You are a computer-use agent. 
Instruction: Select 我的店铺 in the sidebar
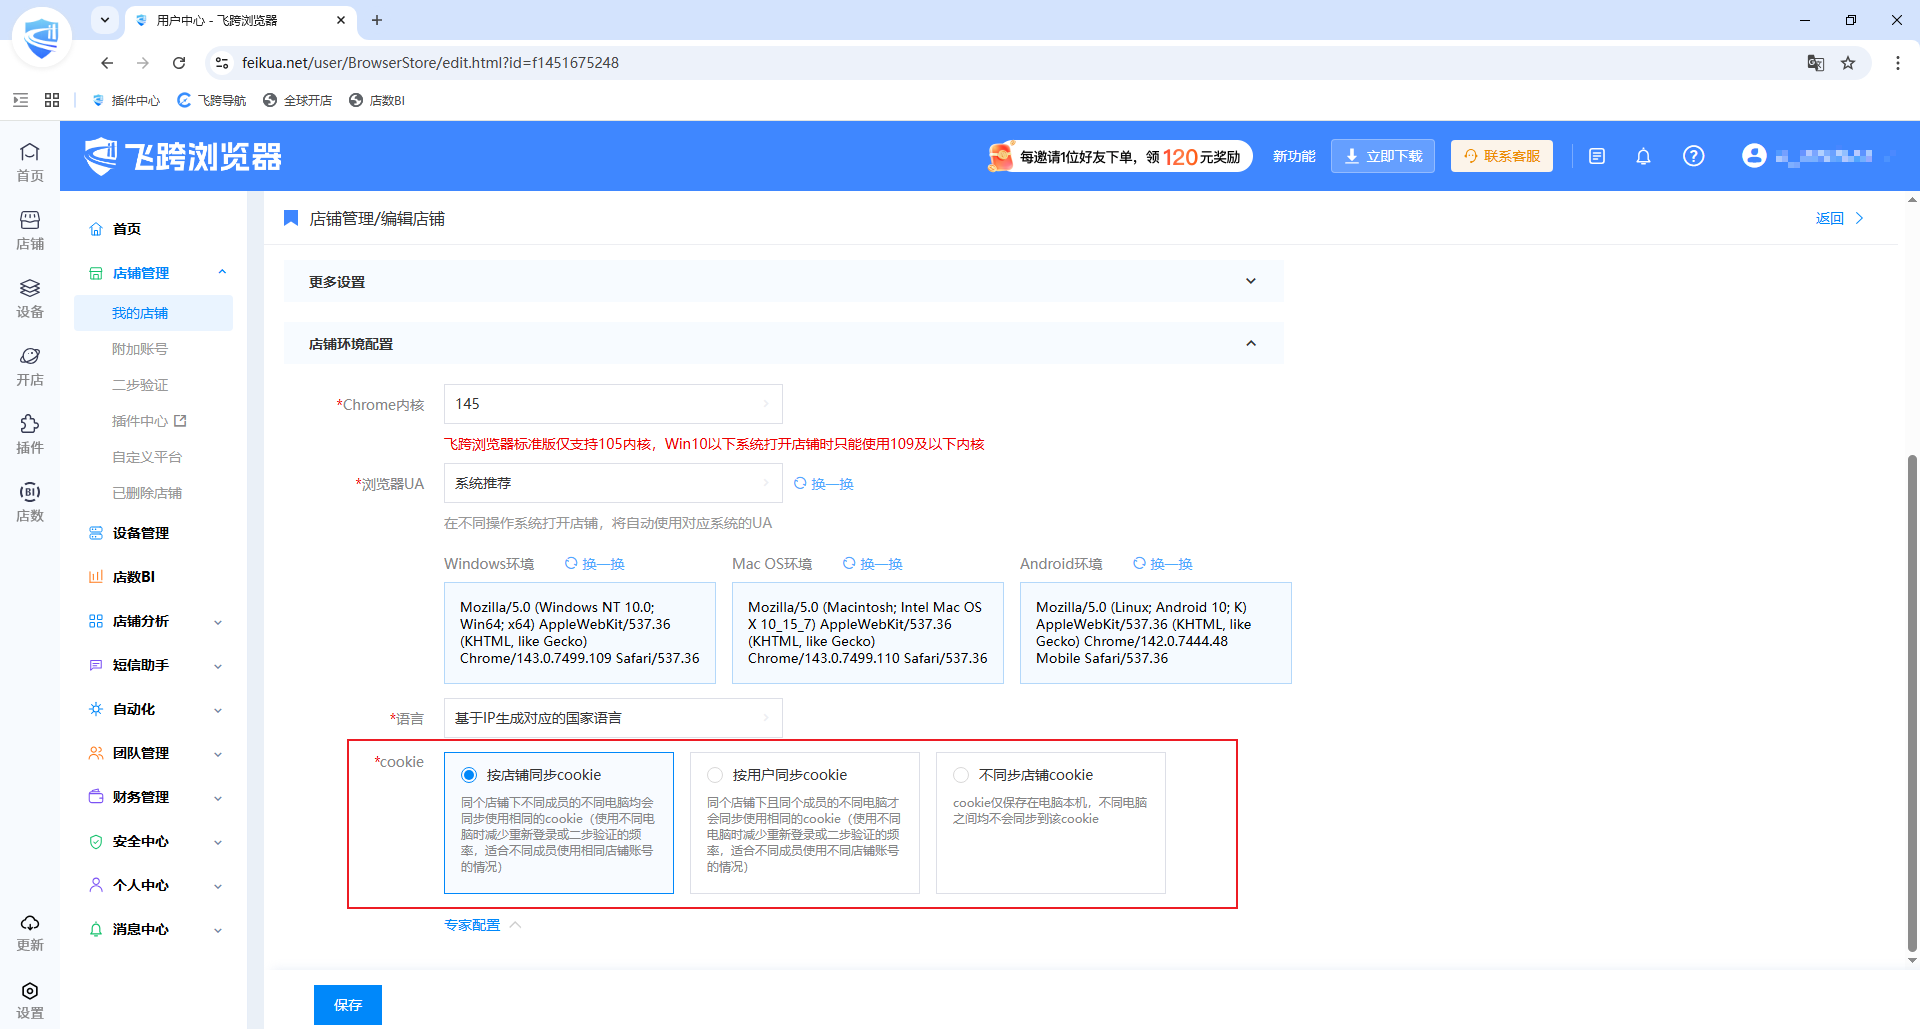pyautogui.click(x=153, y=313)
